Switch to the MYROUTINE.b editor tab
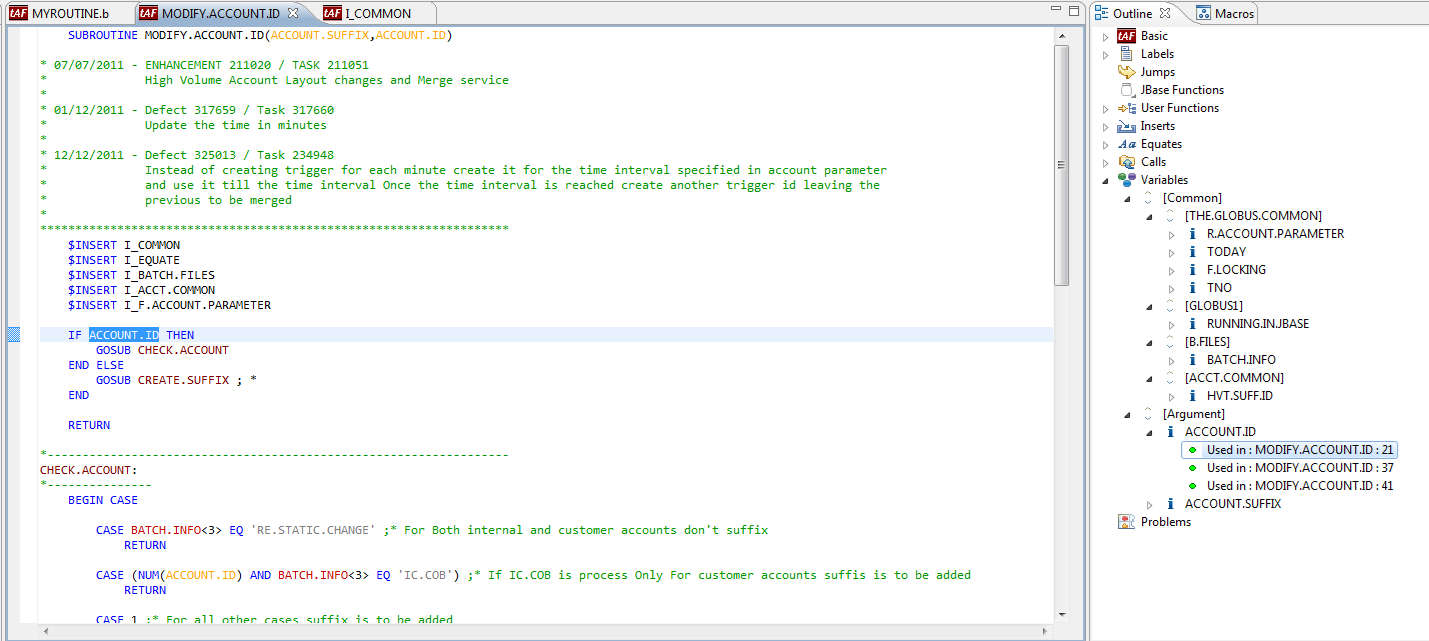Image resolution: width=1429 pixels, height=641 pixels. 59,13
